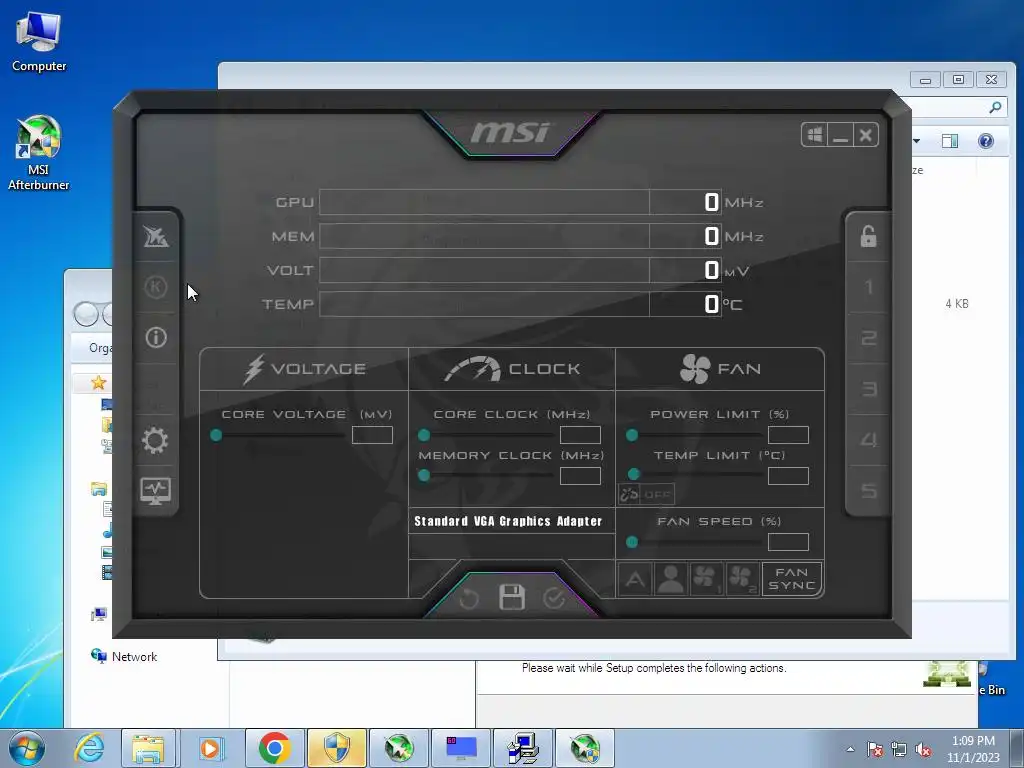Viewport: 1024px width, 768px height.
Task: Close the MSI Afterburner window
Action: click(866, 135)
